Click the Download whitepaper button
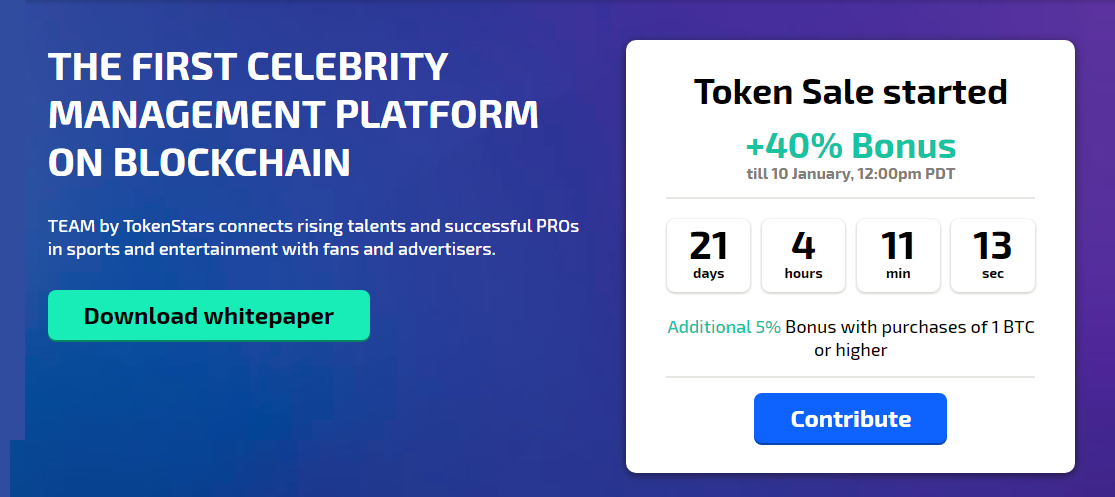Viewport: 1115px width, 497px height. click(x=208, y=315)
